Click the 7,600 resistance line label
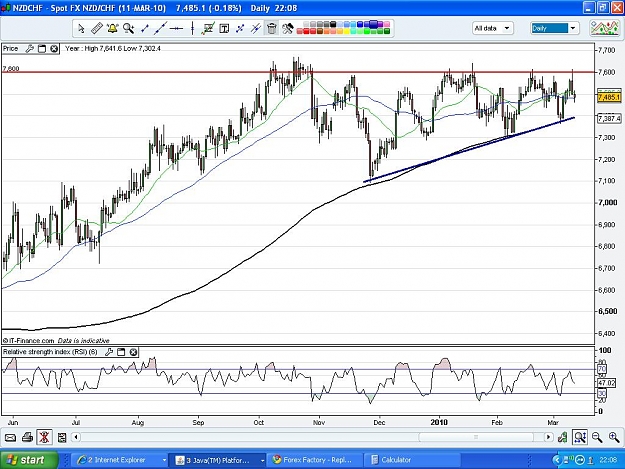Viewport: 625px width, 469px height. [x=11, y=69]
